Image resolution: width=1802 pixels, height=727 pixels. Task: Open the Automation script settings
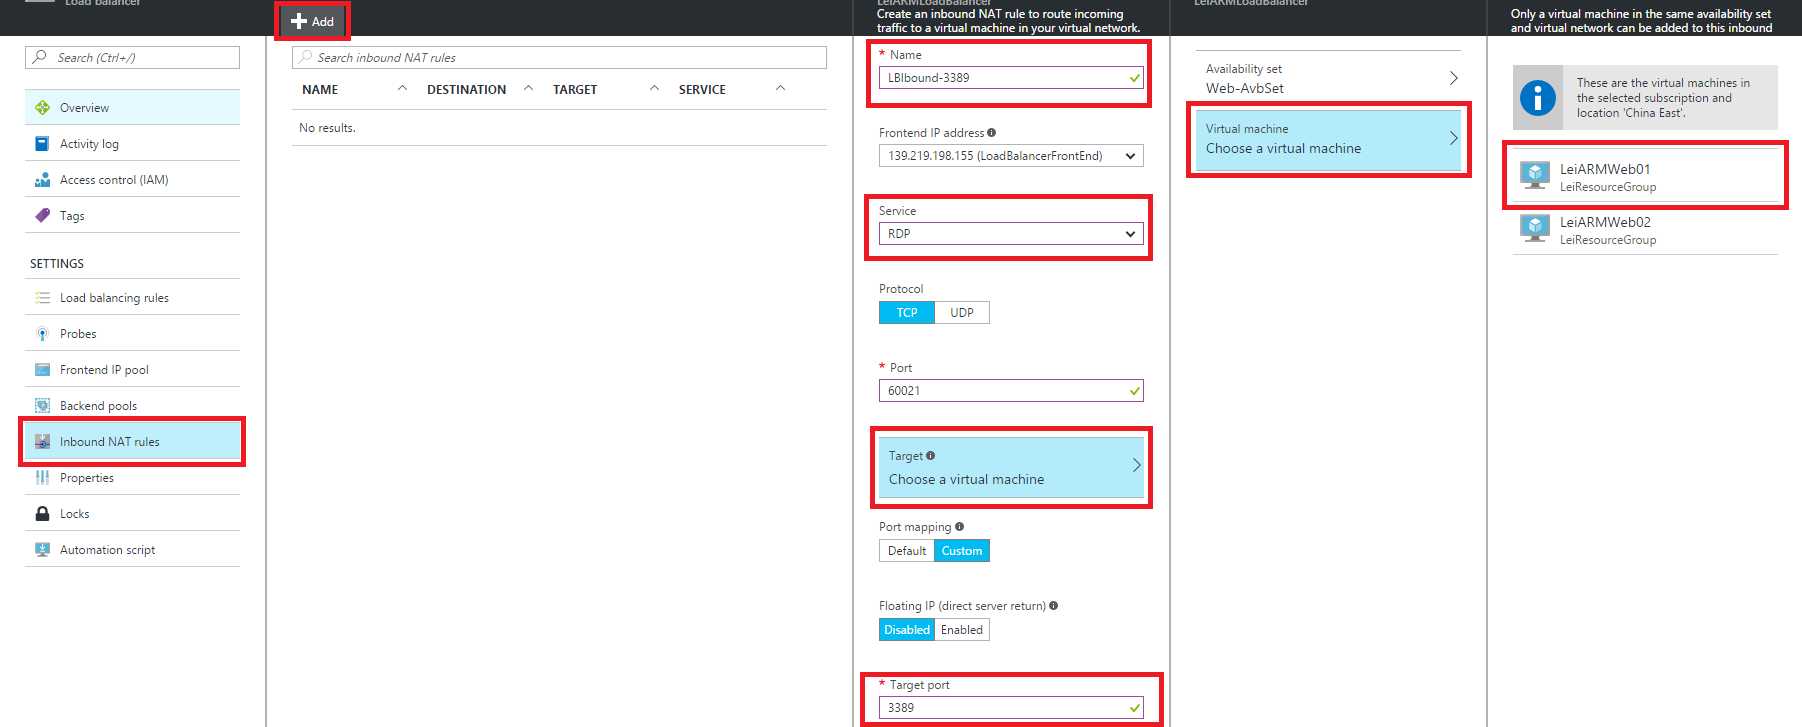(132, 549)
